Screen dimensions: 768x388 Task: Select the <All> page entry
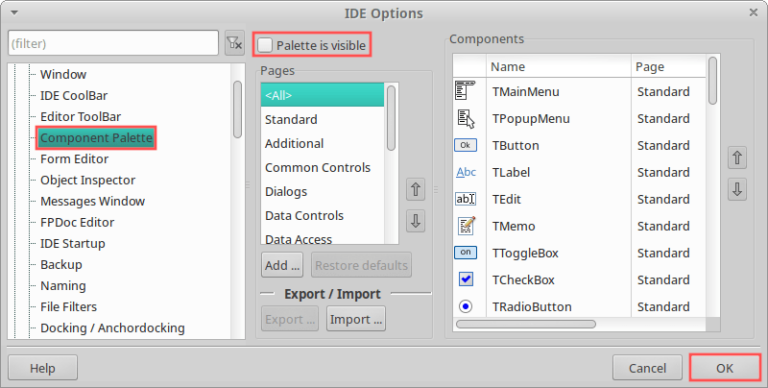(x=322, y=95)
